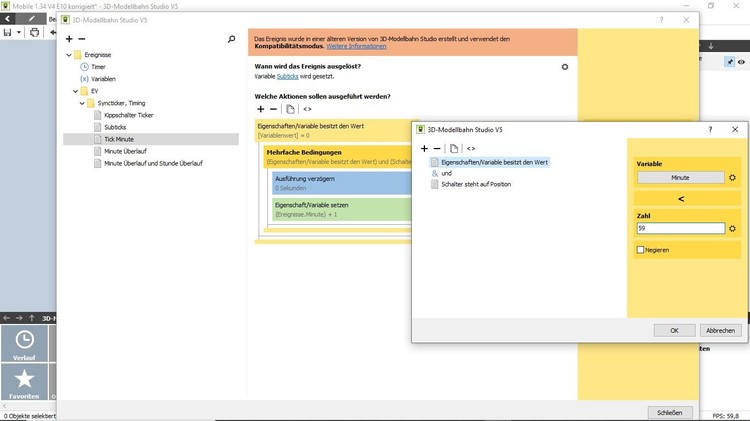Click back arrow button in main window
The height and width of the screenshot is (421, 750).
tap(8, 19)
